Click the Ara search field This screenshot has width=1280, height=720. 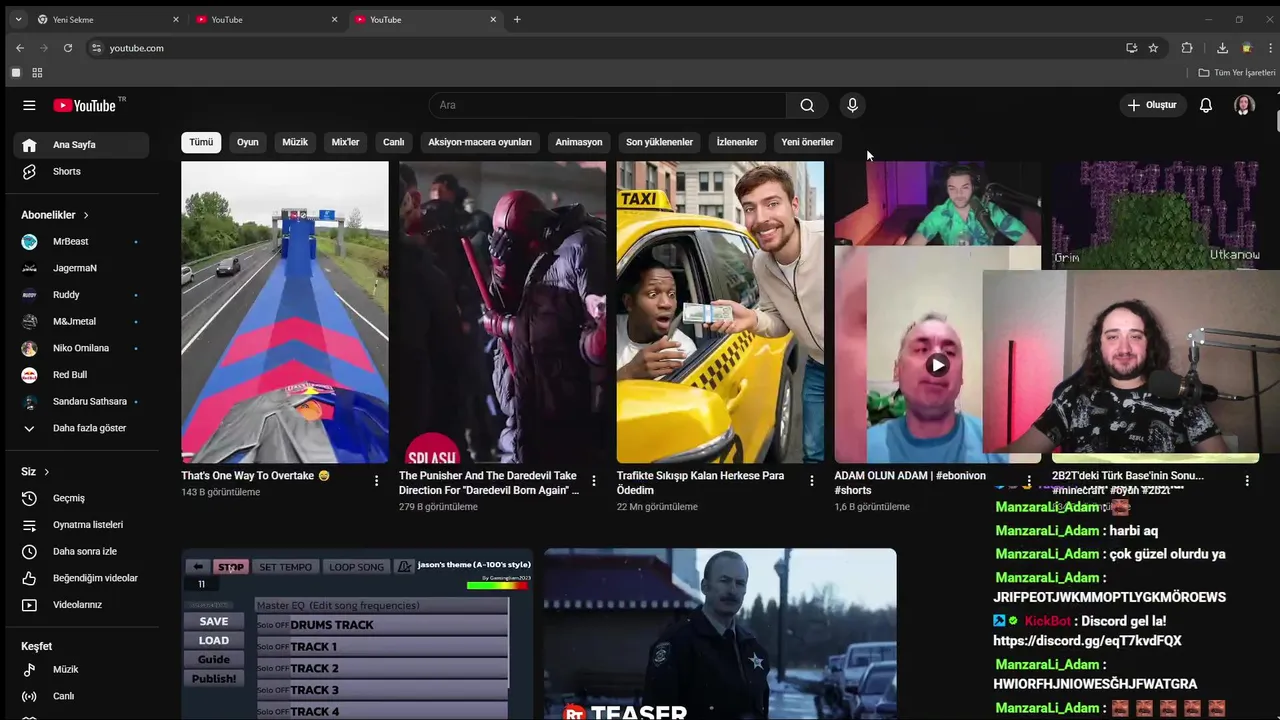608,105
